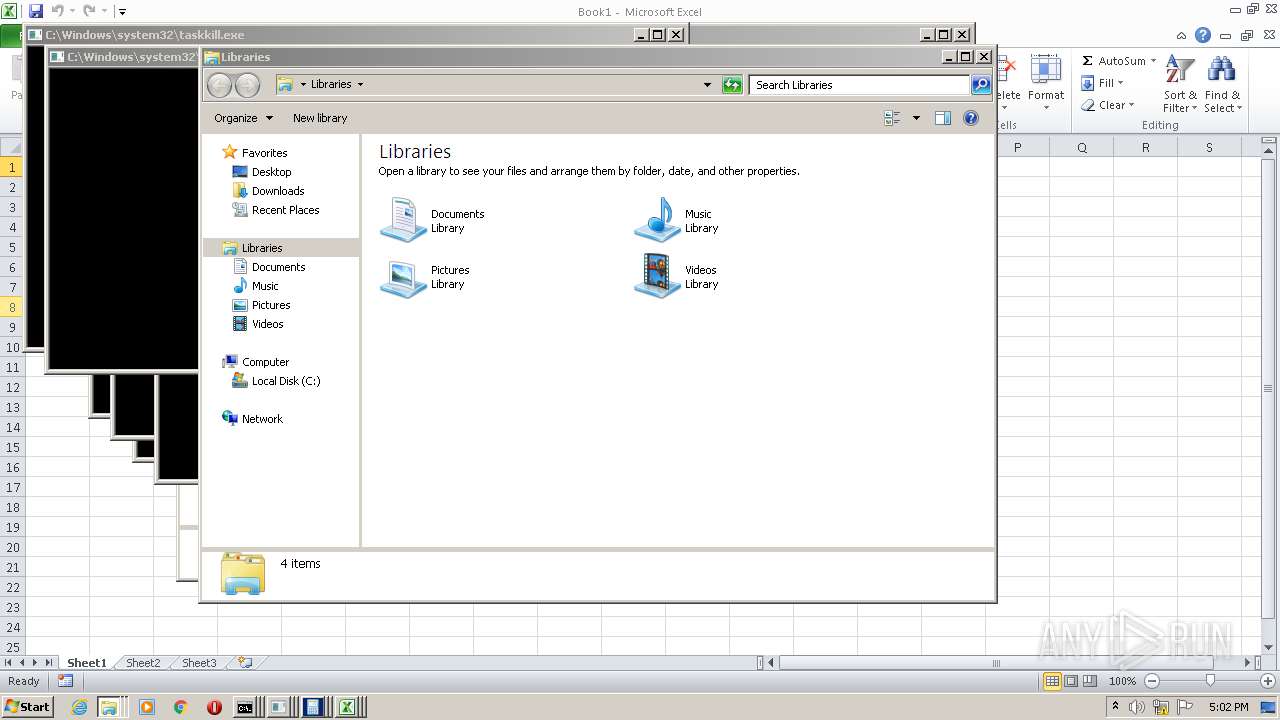Open Internet Explorer from taskbar
The width and height of the screenshot is (1280, 720).
click(80, 707)
